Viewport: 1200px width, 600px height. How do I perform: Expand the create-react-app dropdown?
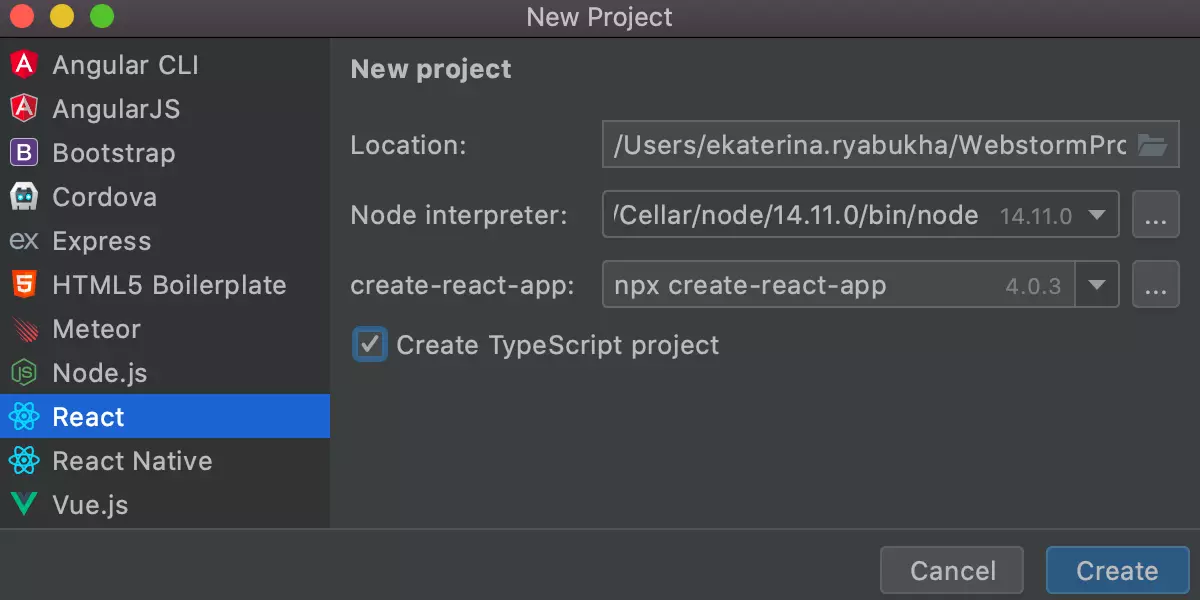1097,286
